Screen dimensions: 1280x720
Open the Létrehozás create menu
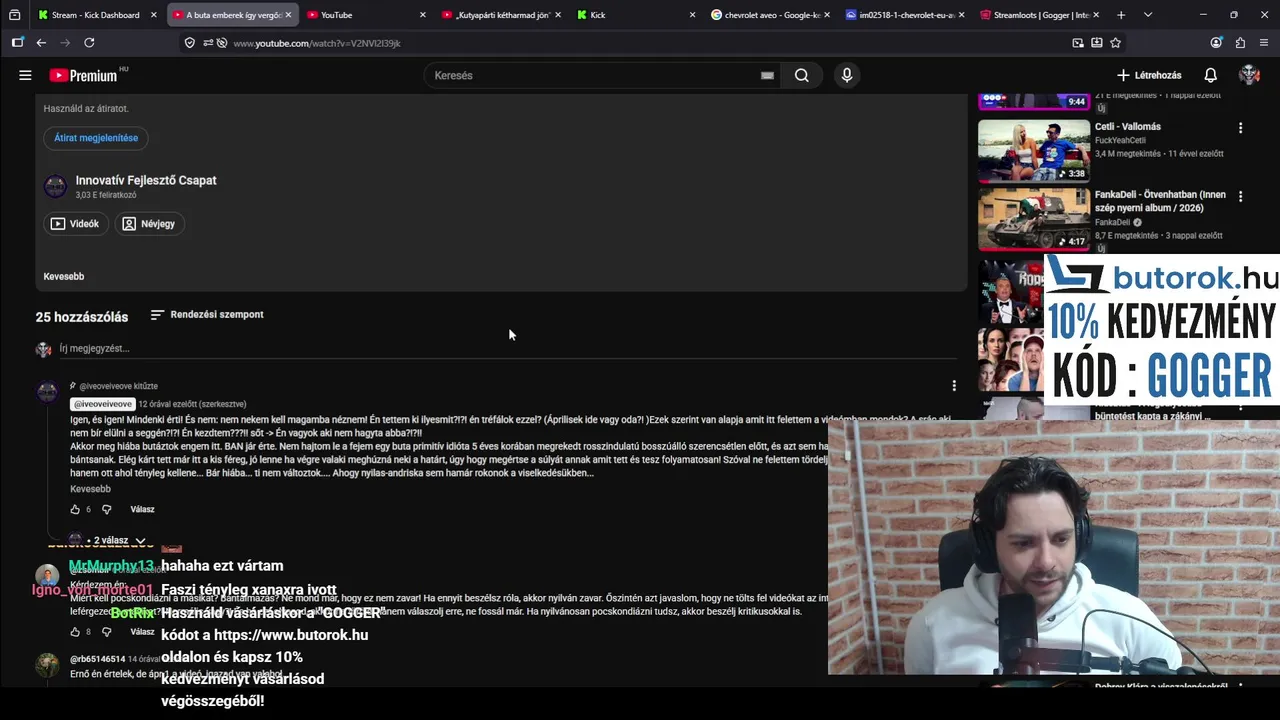[x=1149, y=75]
